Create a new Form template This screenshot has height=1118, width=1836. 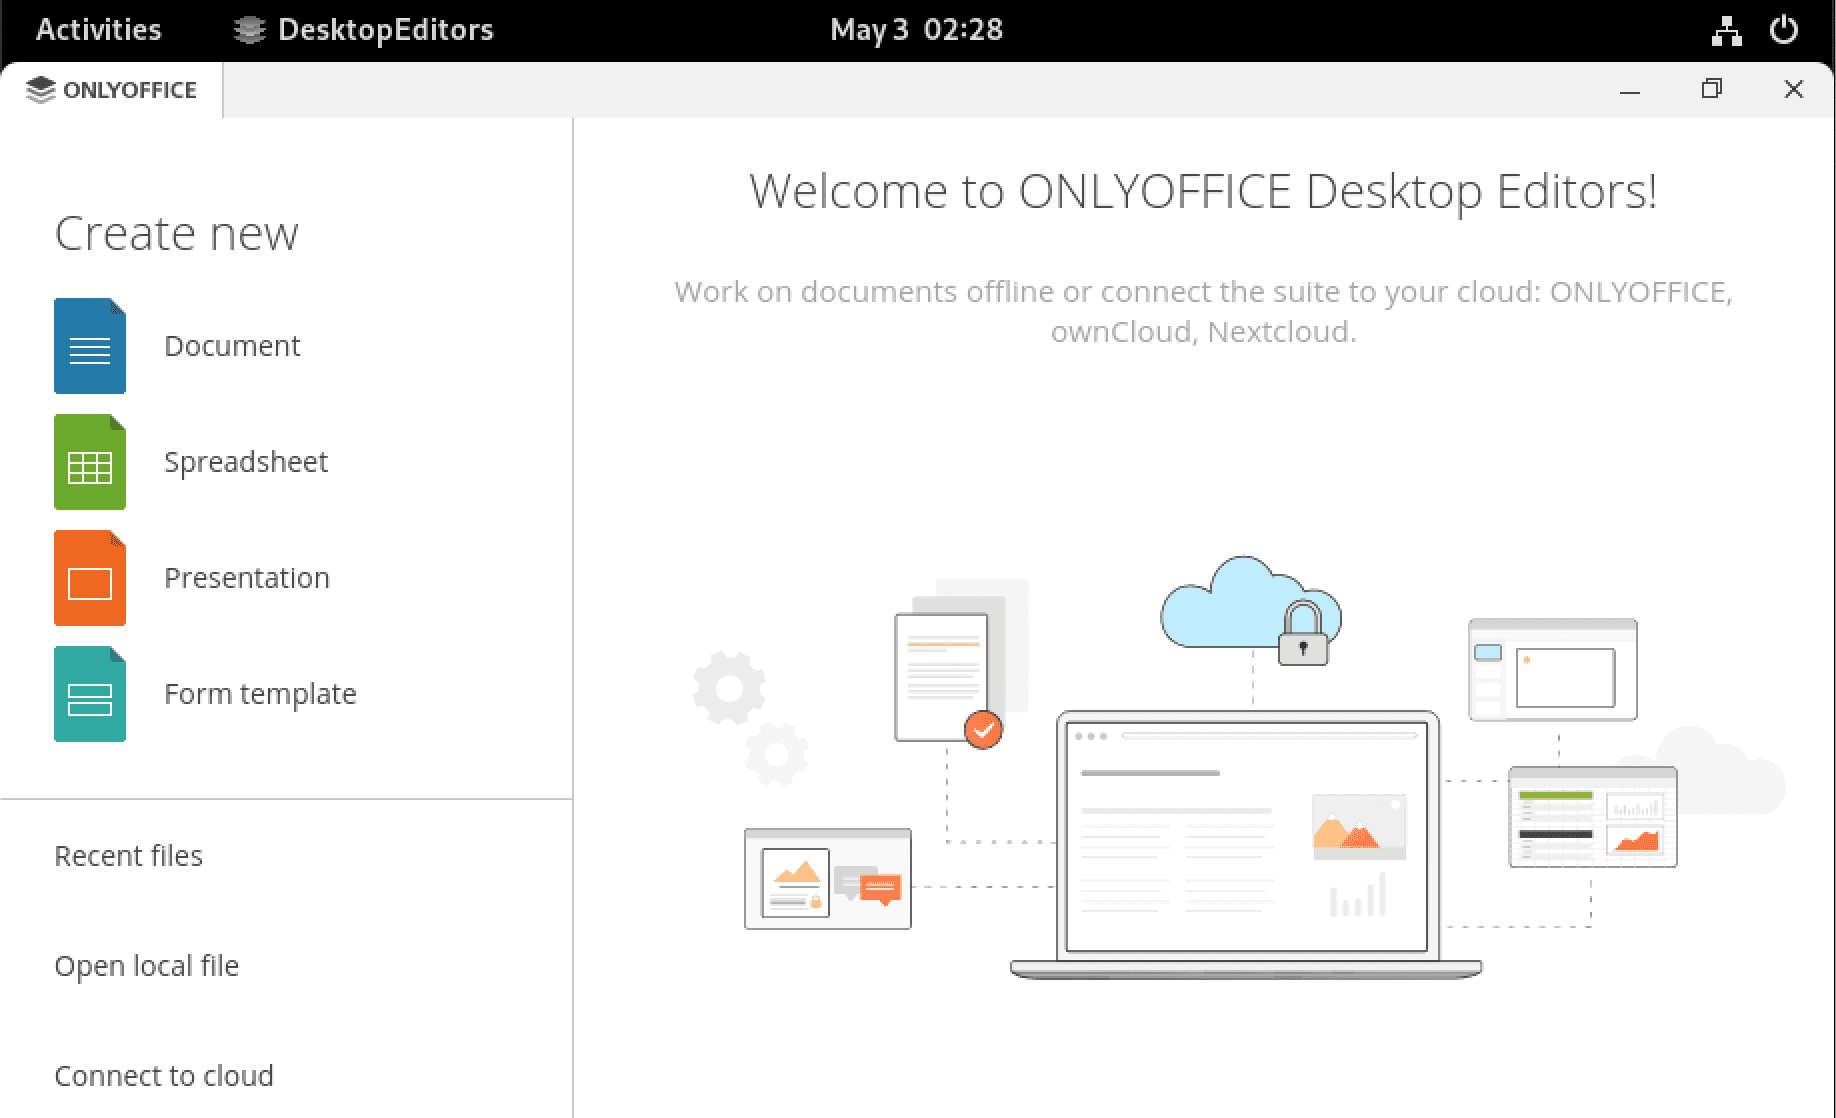260,694
